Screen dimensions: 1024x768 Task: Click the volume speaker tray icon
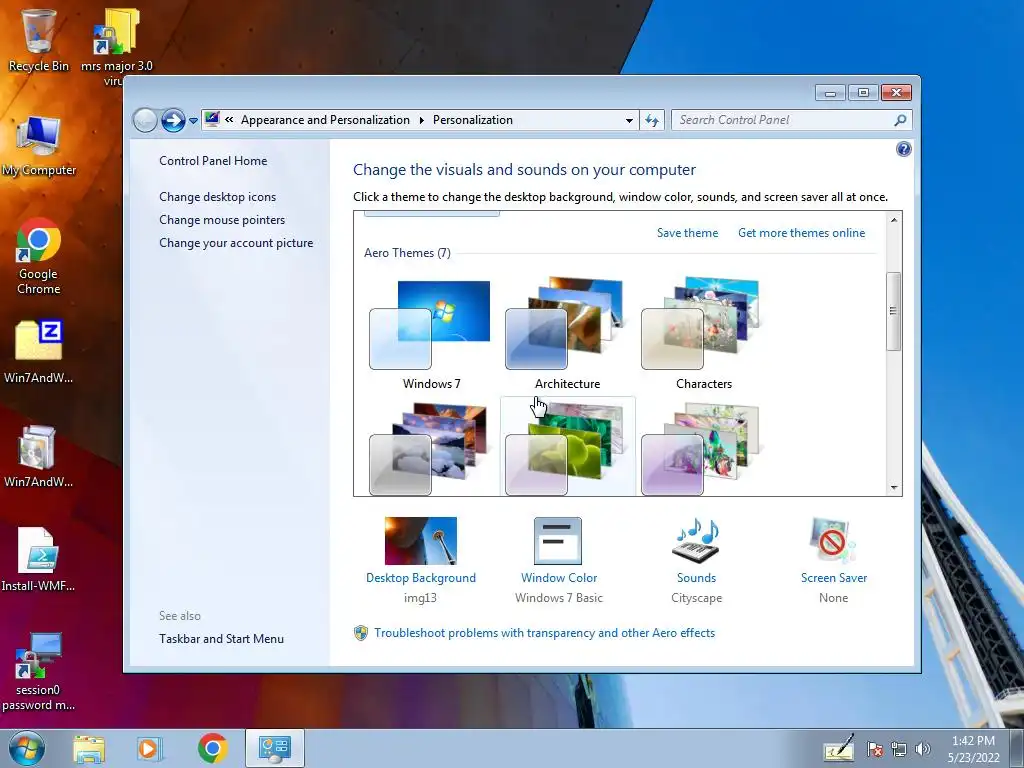[x=923, y=749]
